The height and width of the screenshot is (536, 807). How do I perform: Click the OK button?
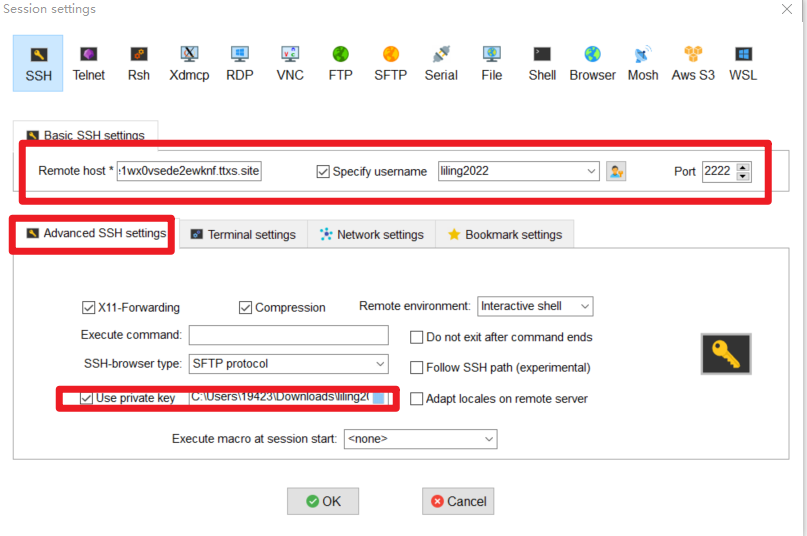pyautogui.click(x=323, y=501)
